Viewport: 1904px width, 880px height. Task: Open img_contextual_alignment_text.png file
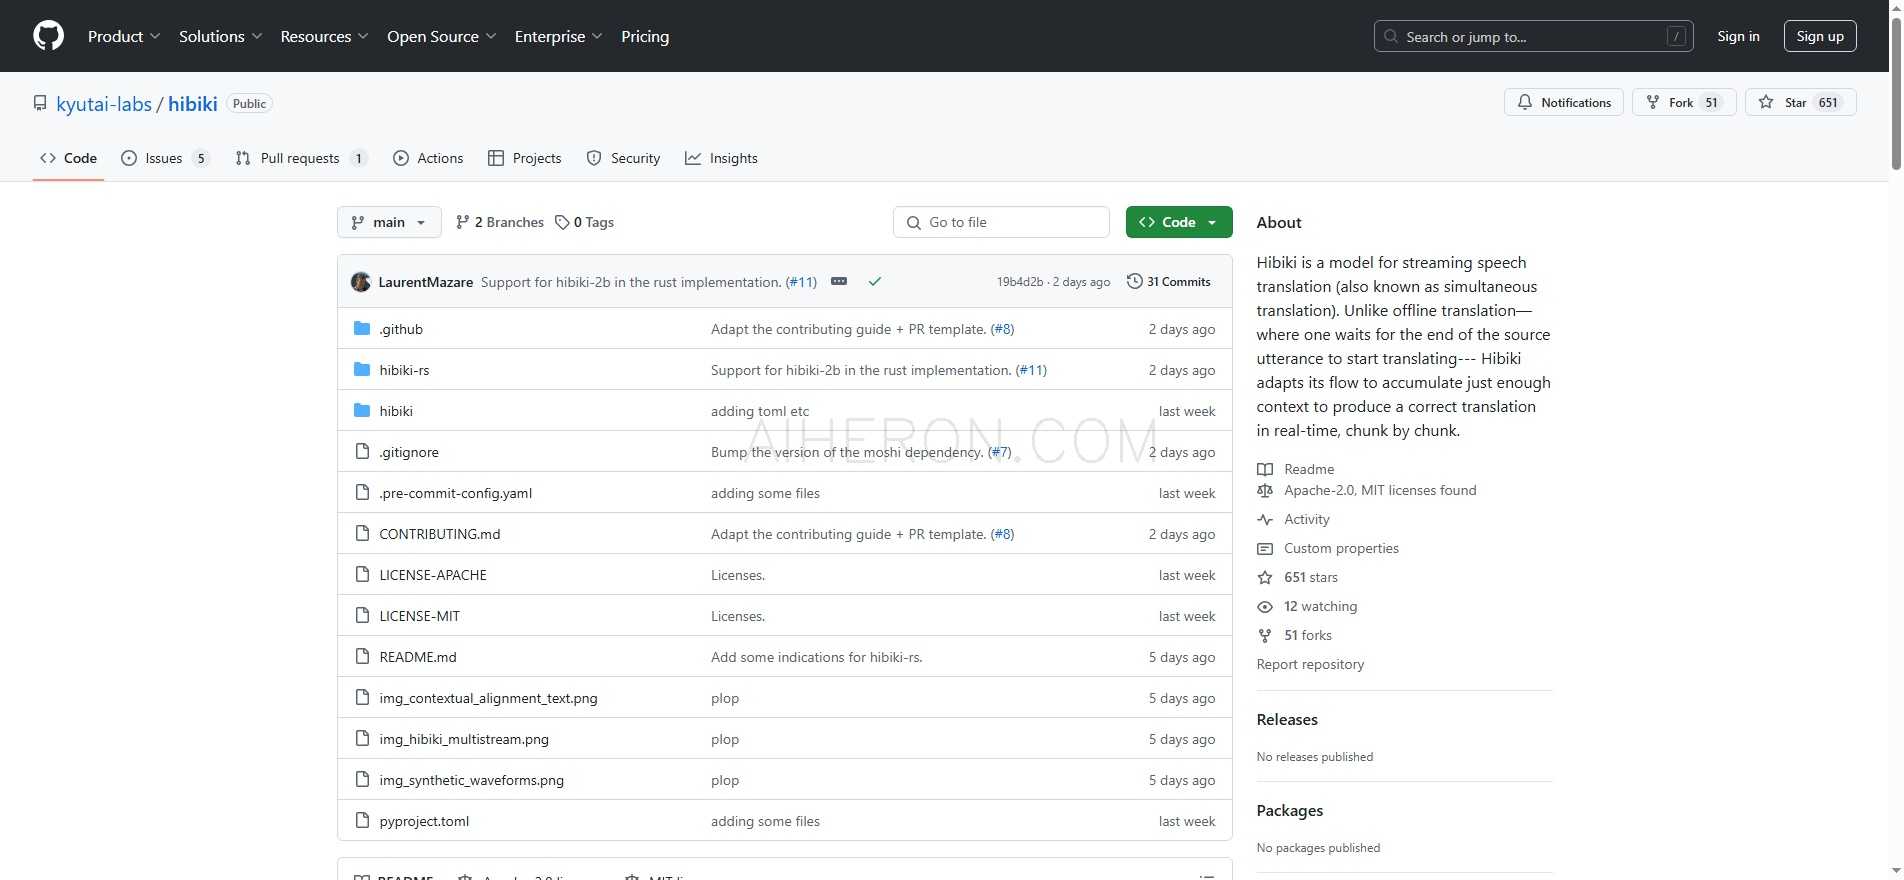coord(488,698)
